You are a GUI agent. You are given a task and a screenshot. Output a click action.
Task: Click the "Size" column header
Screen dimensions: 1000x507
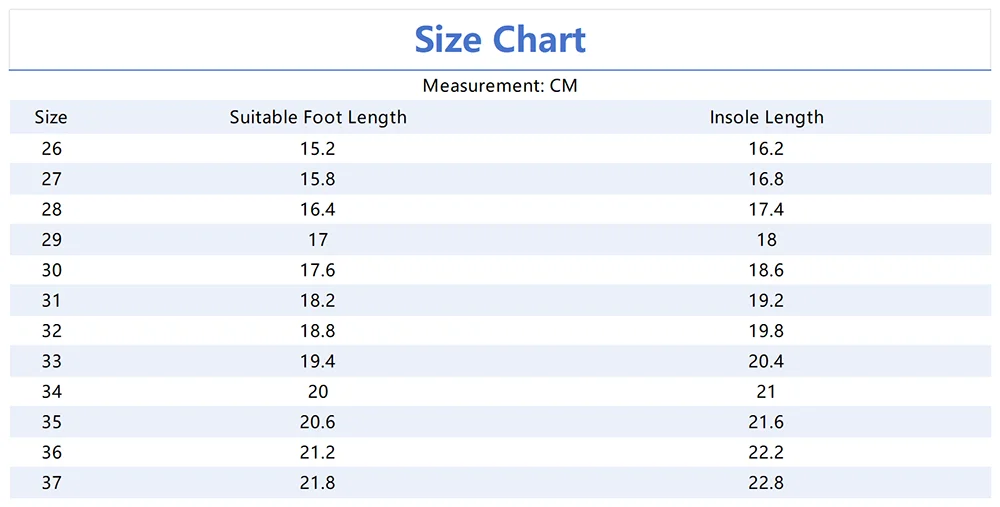pyautogui.click(x=51, y=117)
